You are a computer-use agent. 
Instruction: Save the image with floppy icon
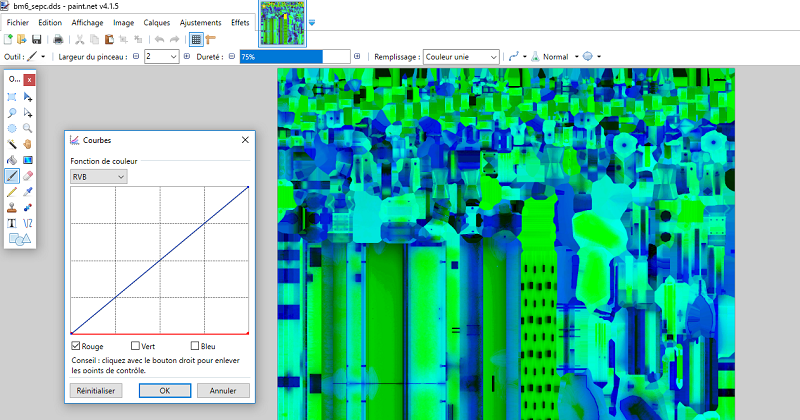37,39
